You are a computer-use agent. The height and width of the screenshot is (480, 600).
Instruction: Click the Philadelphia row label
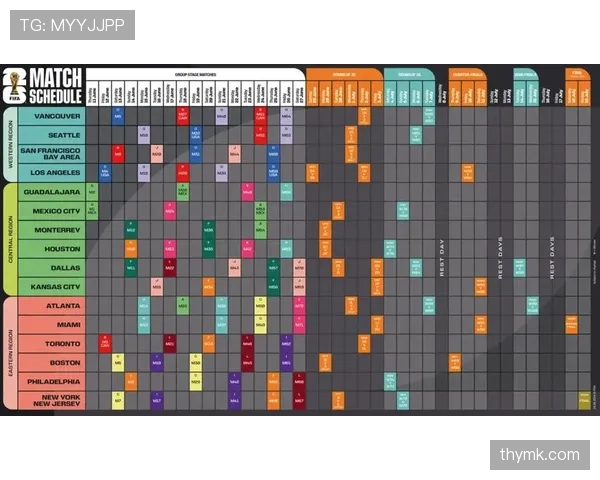coord(52,382)
